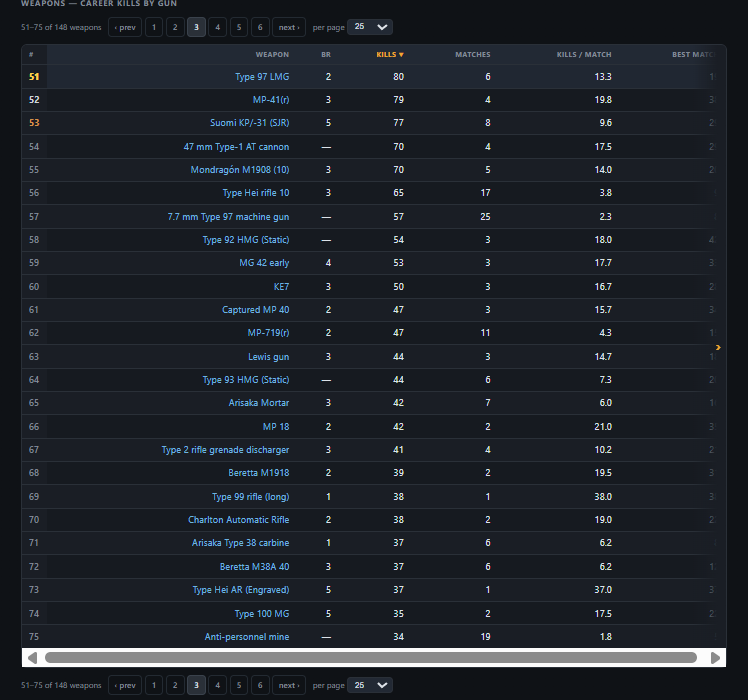Sort by the BR column header

(326, 54)
